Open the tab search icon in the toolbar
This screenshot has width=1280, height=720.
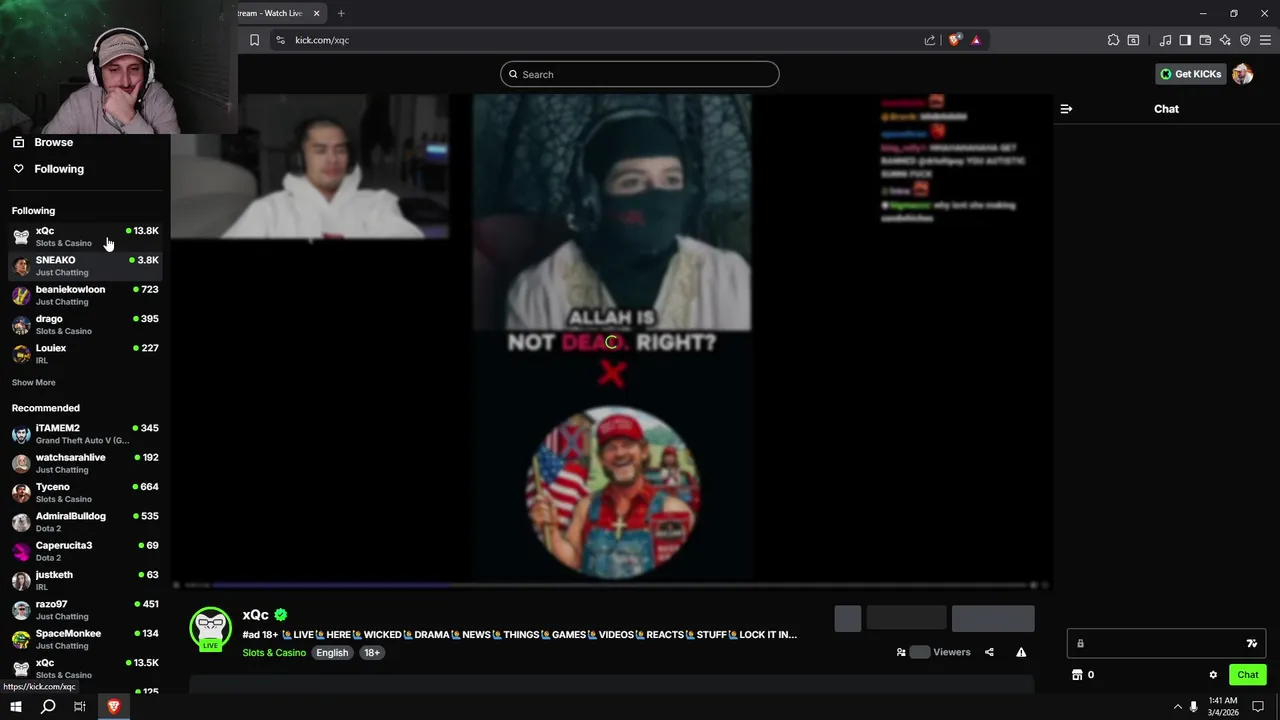pyautogui.click(x=1133, y=40)
